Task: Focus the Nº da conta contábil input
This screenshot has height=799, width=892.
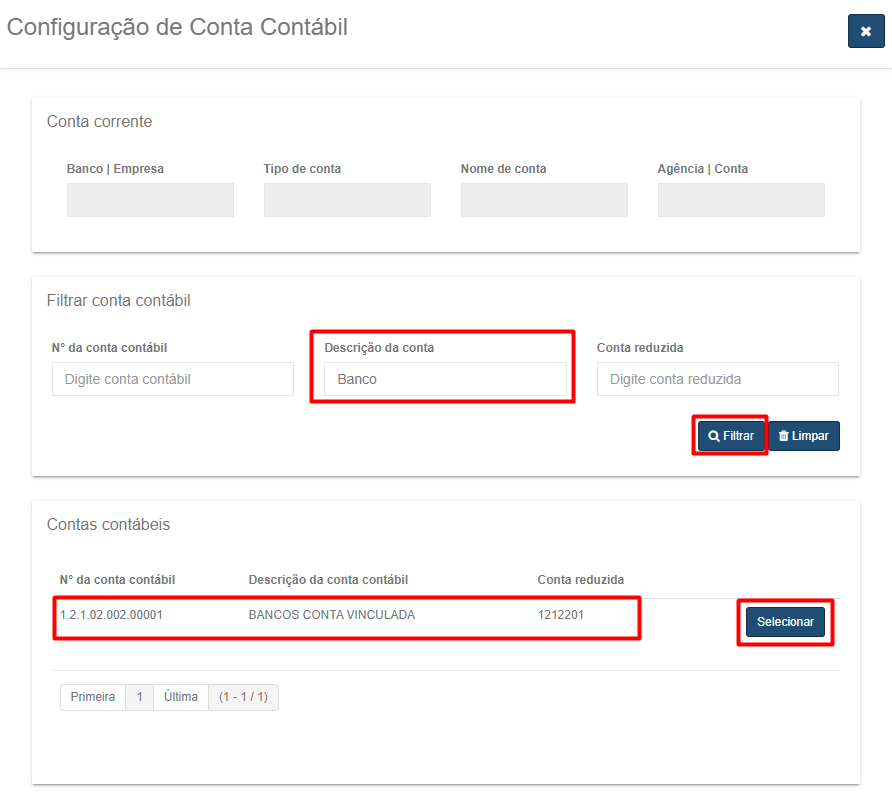Action: pyautogui.click(x=173, y=379)
